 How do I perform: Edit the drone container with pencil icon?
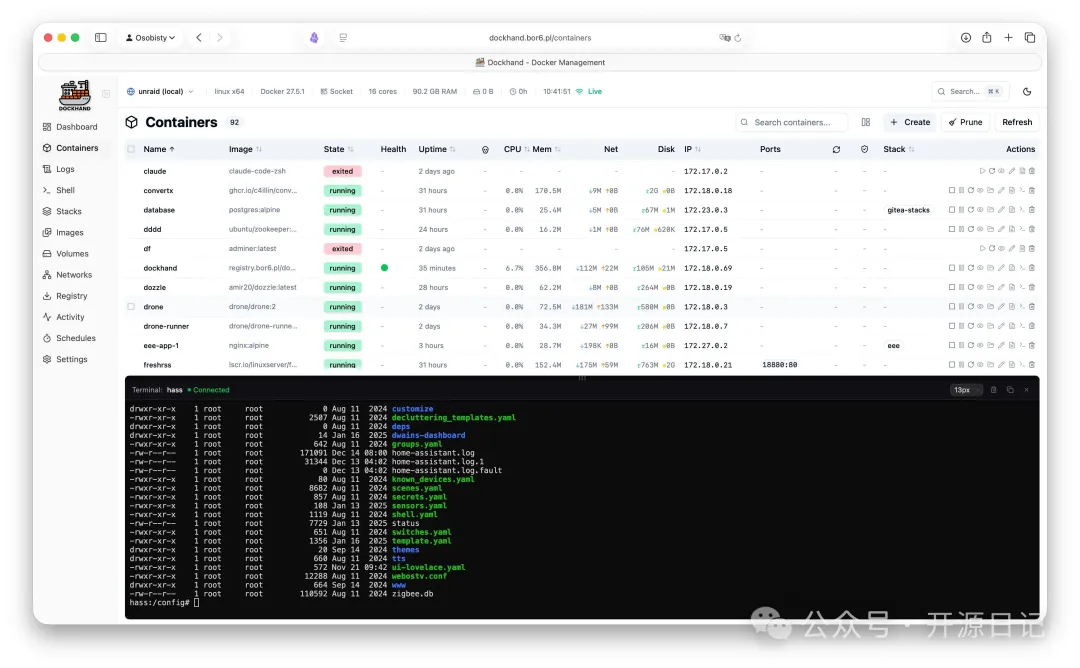click(x=1001, y=306)
